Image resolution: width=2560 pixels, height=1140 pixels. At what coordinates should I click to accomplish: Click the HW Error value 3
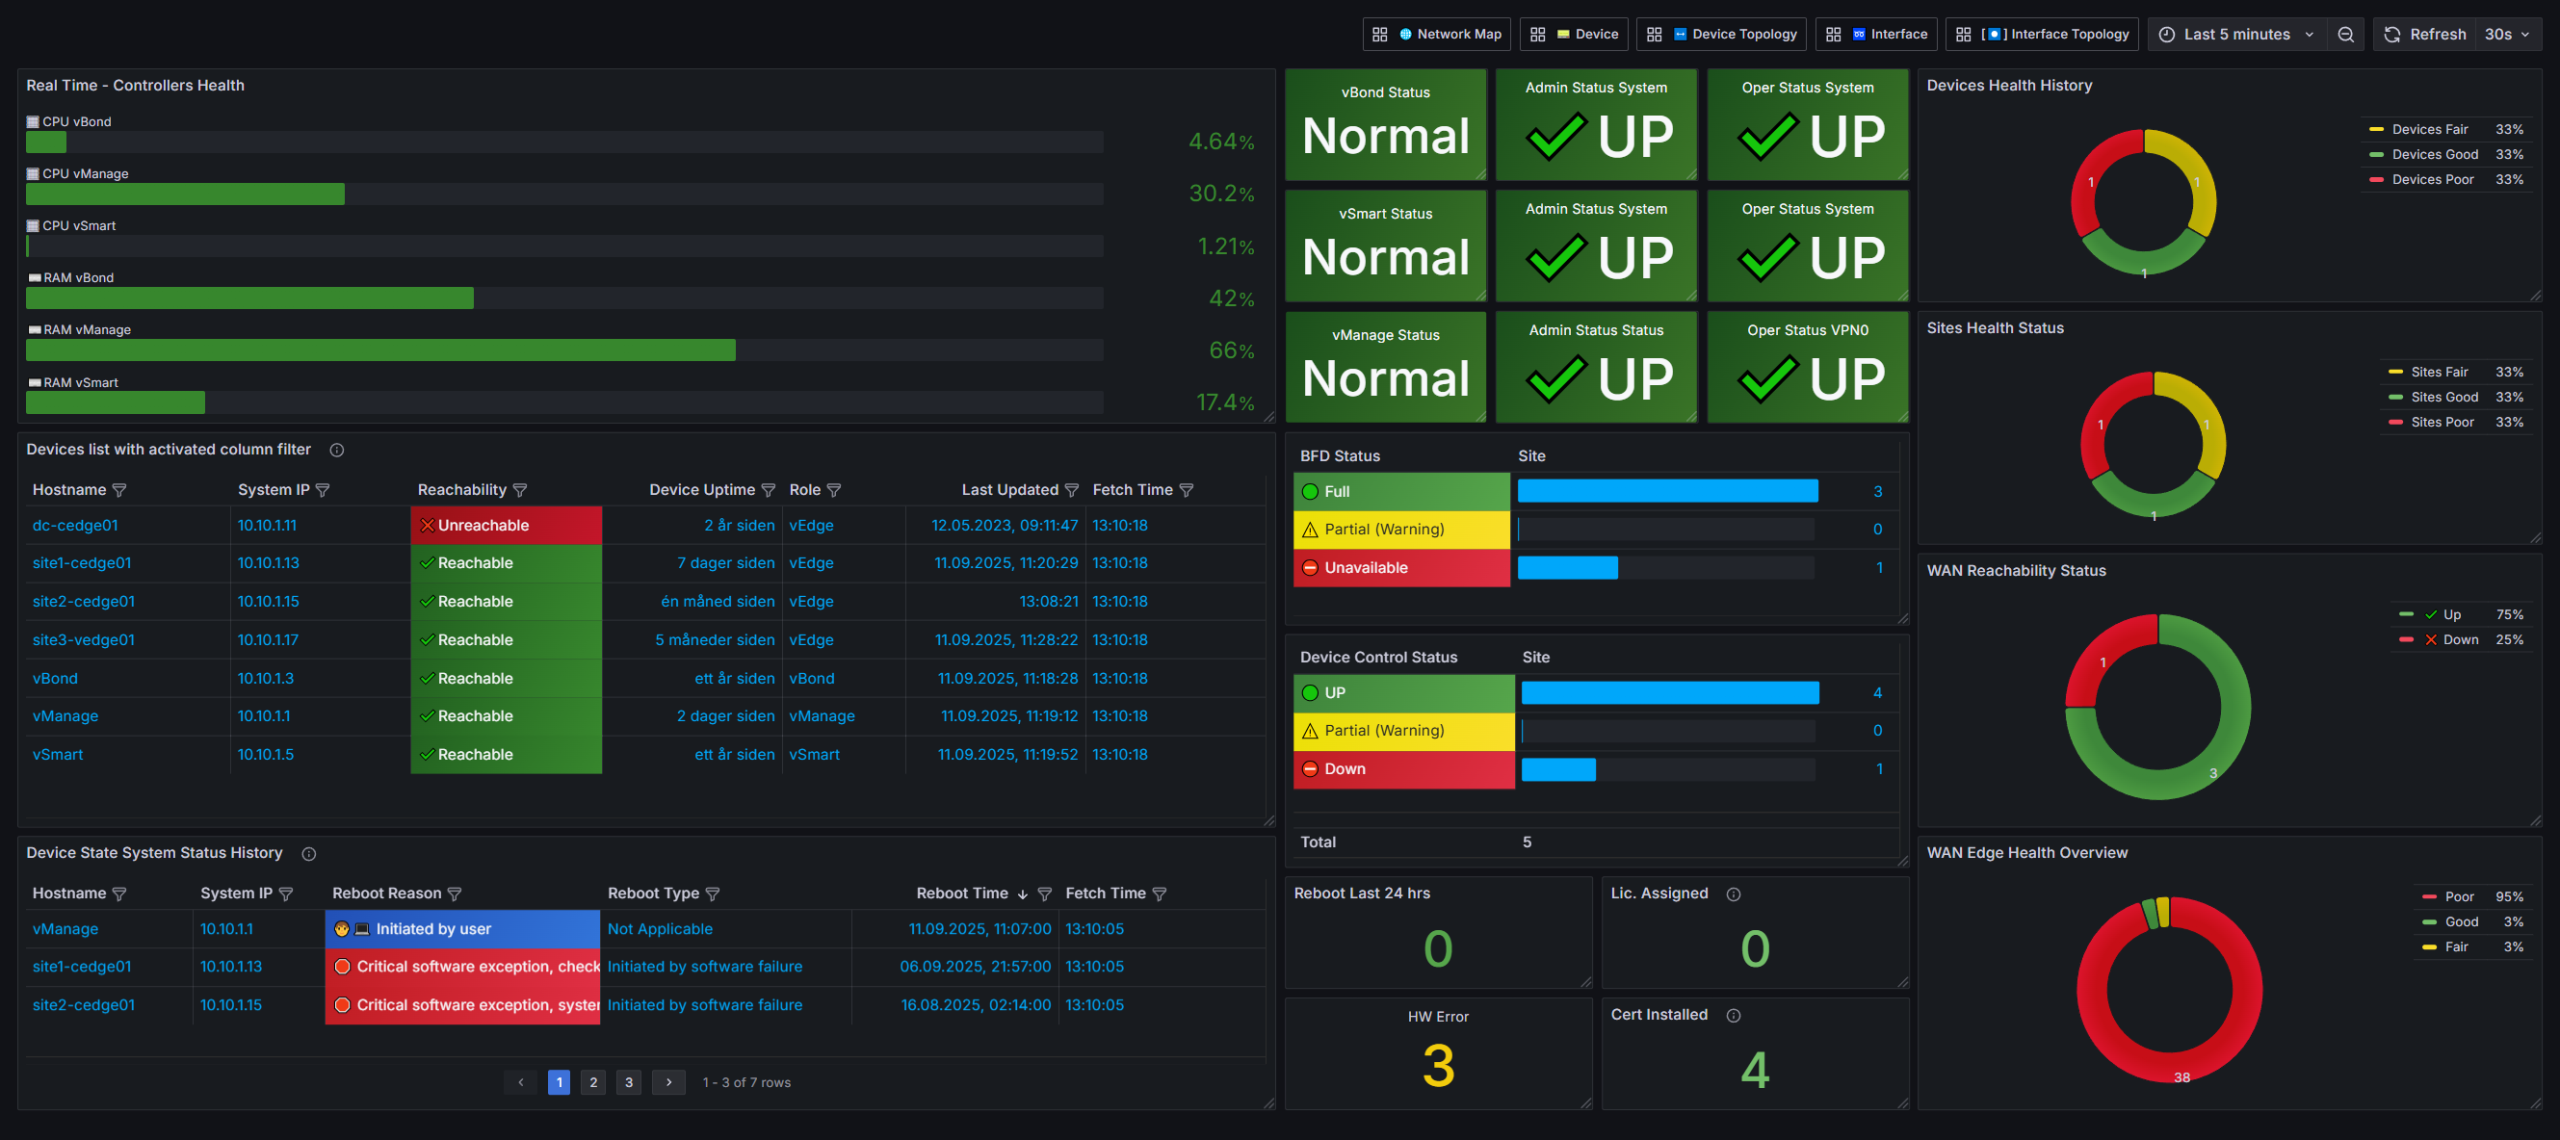pos(1438,1066)
